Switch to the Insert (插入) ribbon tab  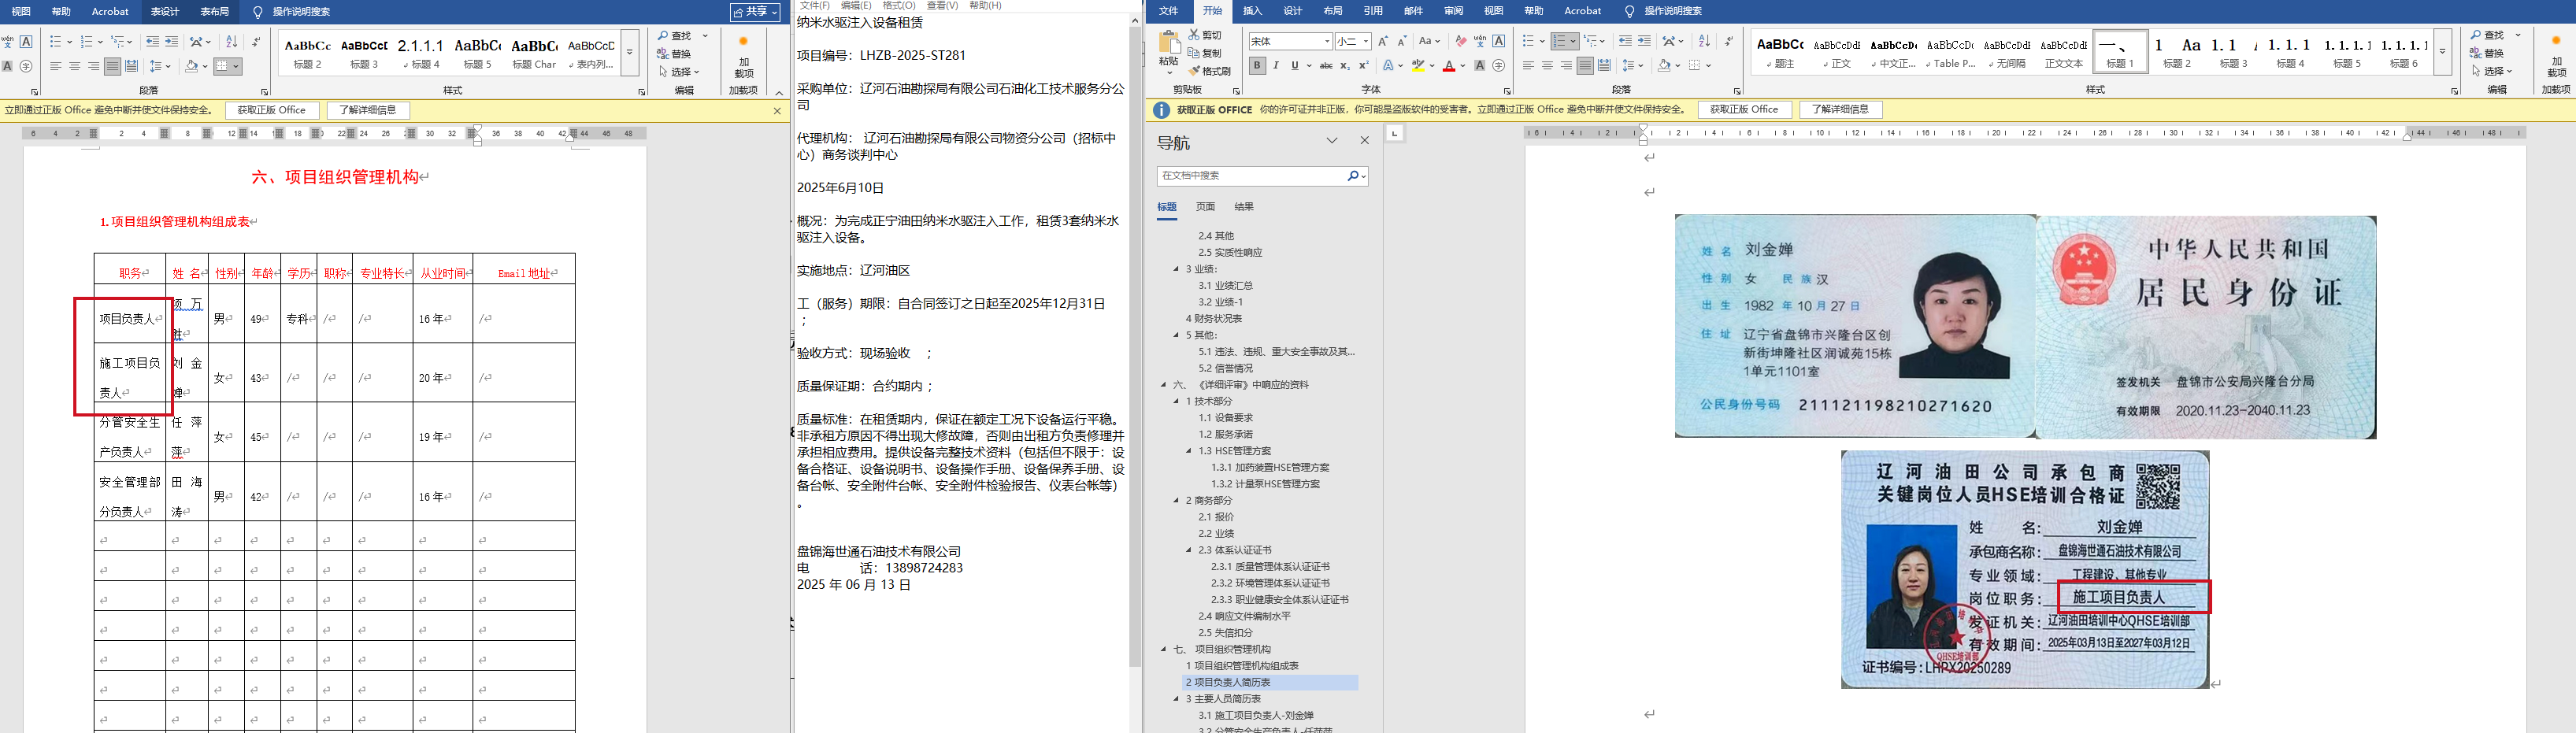tap(1252, 11)
